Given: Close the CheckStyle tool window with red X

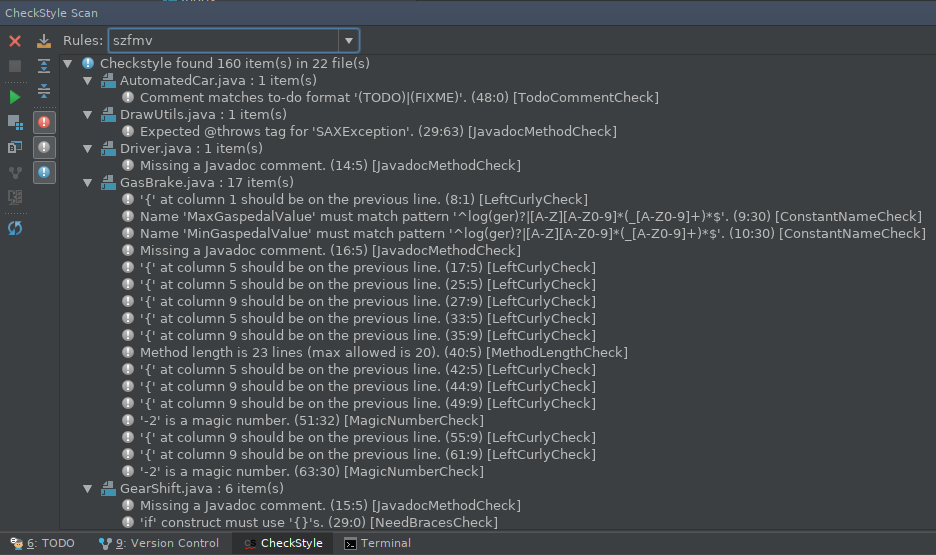Looking at the screenshot, I should click(15, 41).
